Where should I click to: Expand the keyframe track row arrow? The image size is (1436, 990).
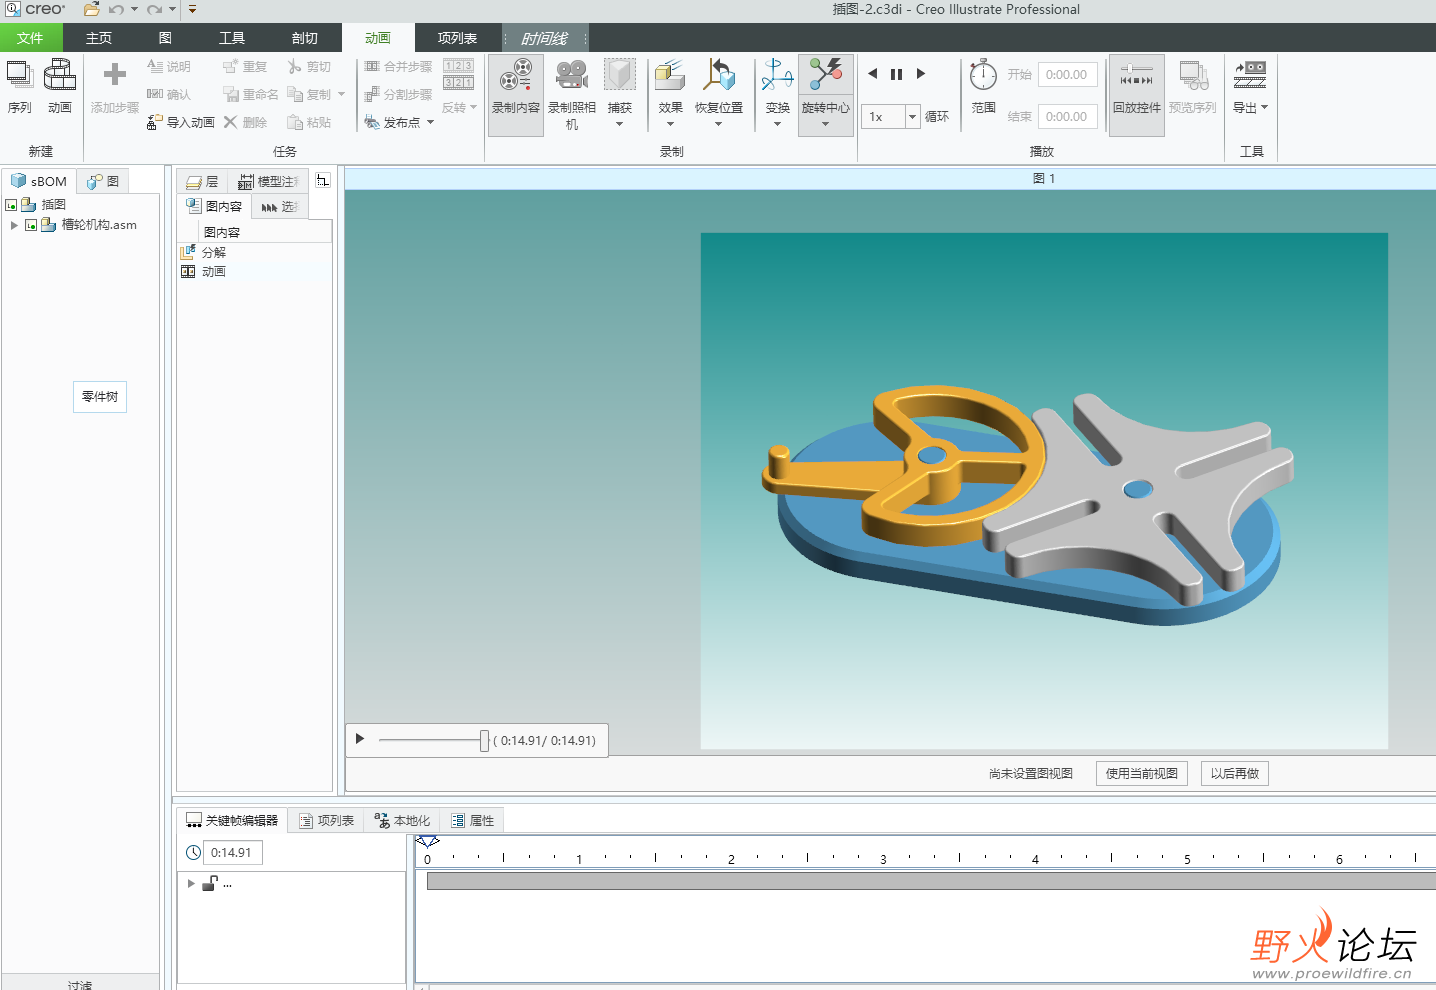191,883
